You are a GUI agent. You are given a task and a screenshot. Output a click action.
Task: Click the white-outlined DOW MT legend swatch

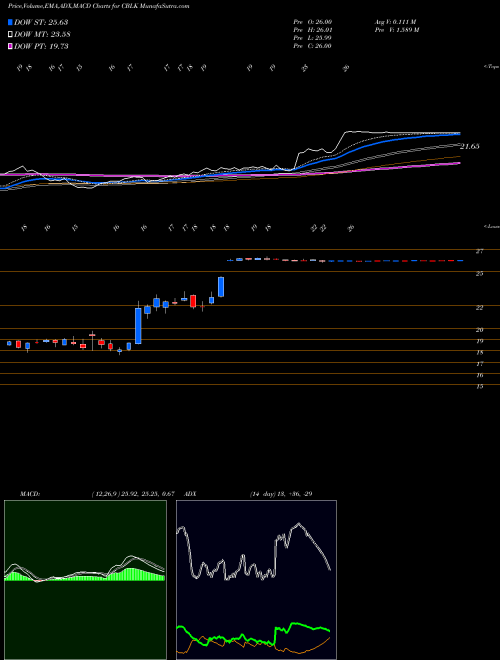[11, 35]
